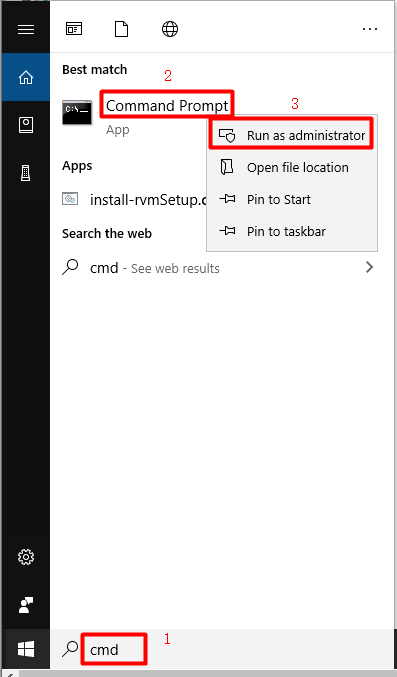This screenshot has height=677, width=397.
Task: Open cmd See web results
Action: tap(155, 268)
